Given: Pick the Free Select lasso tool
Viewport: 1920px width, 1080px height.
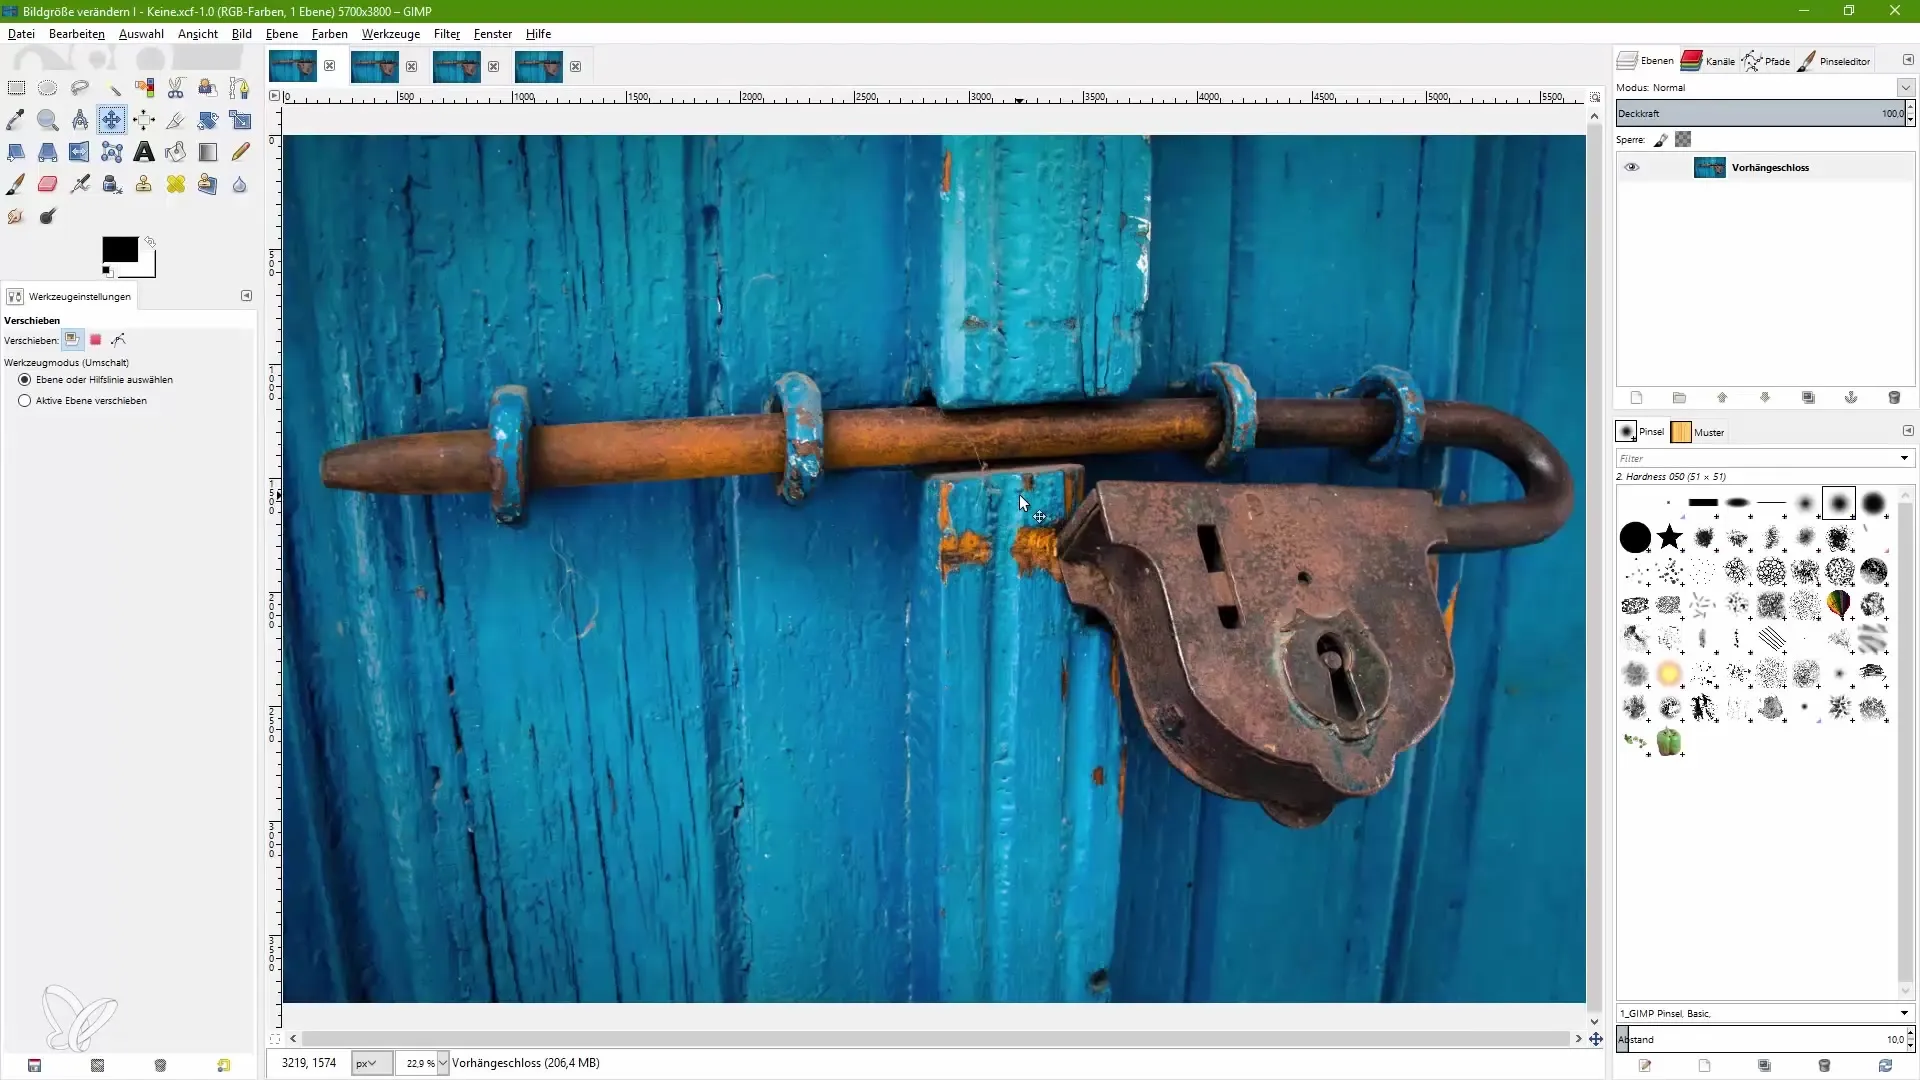Looking at the screenshot, I should pos(80,88).
